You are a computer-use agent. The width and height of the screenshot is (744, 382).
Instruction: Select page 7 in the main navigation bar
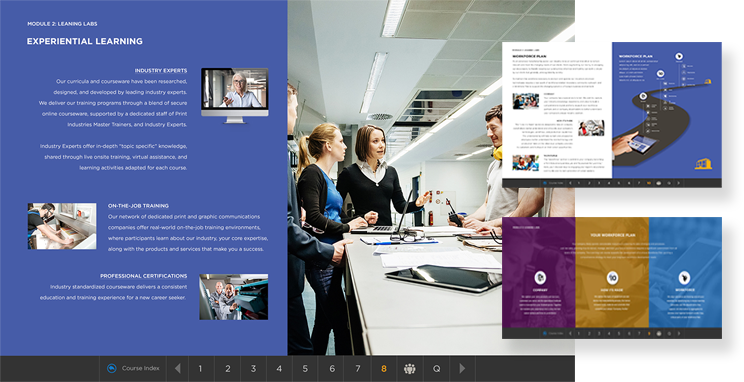[358, 369]
